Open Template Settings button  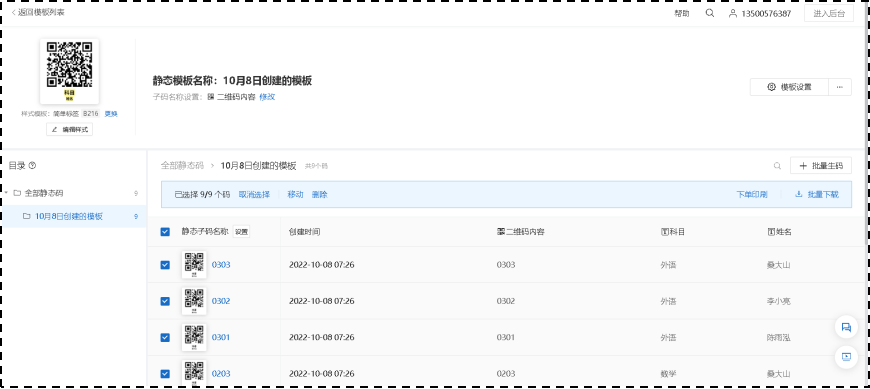pos(789,87)
